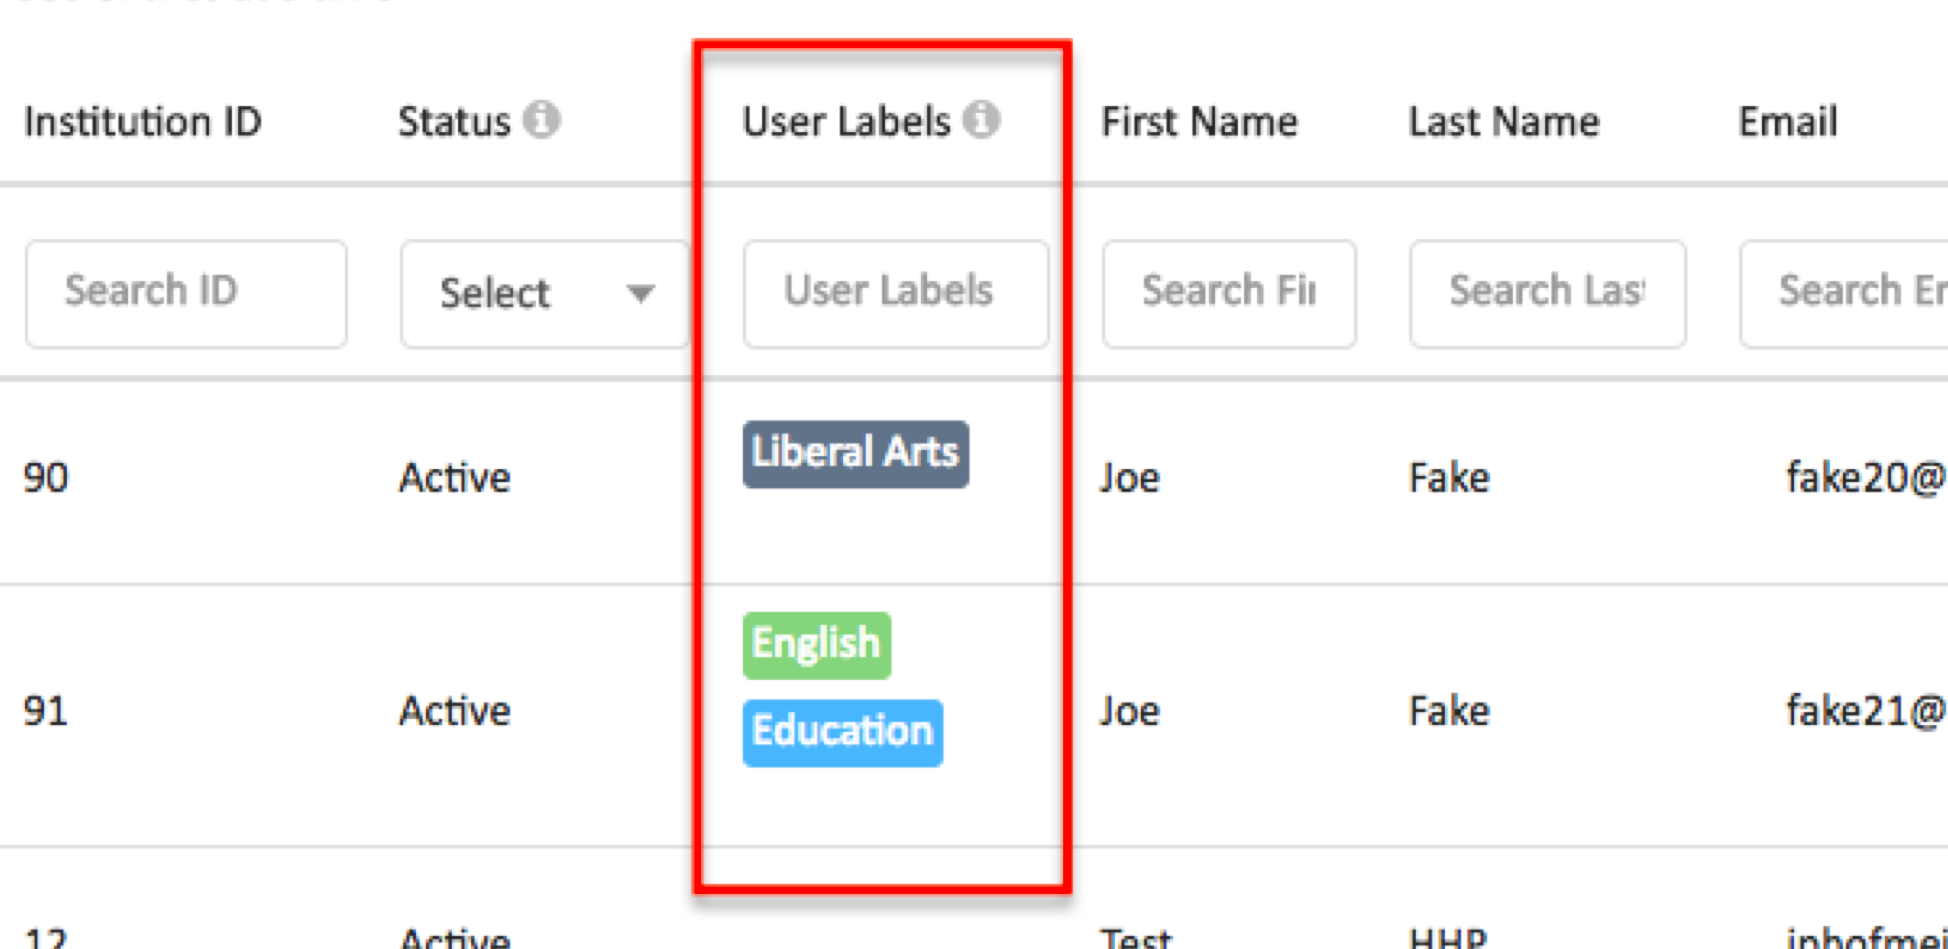Click the fake20@ email cell
Viewport: 1948px width, 949px height.
point(1866,477)
